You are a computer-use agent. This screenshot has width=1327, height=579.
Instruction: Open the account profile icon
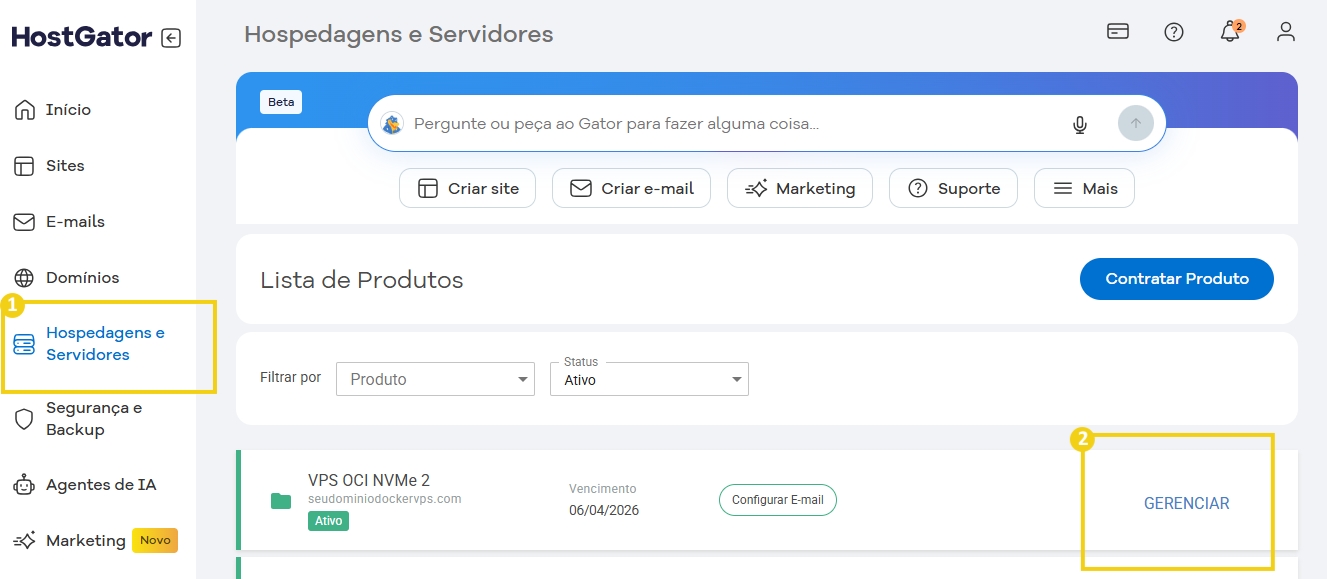(x=1285, y=32)
